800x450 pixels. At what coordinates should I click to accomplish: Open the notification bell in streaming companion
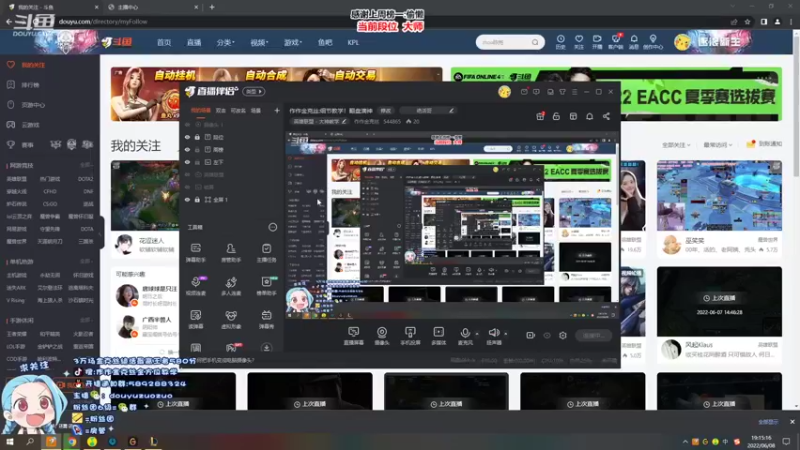click(589, 116)
